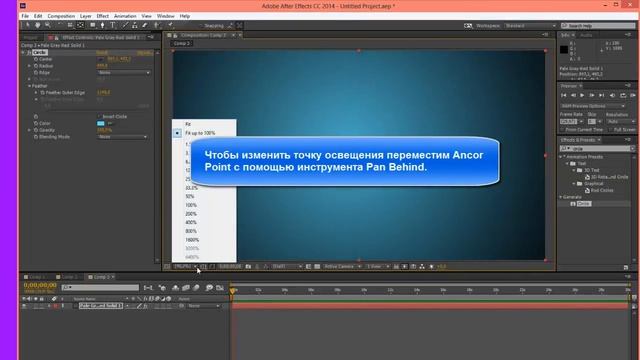The height and width of the screenshot is (360, 640).
Task: Toggle loop option in Preview panel
Action: click(x=623, y=96)
